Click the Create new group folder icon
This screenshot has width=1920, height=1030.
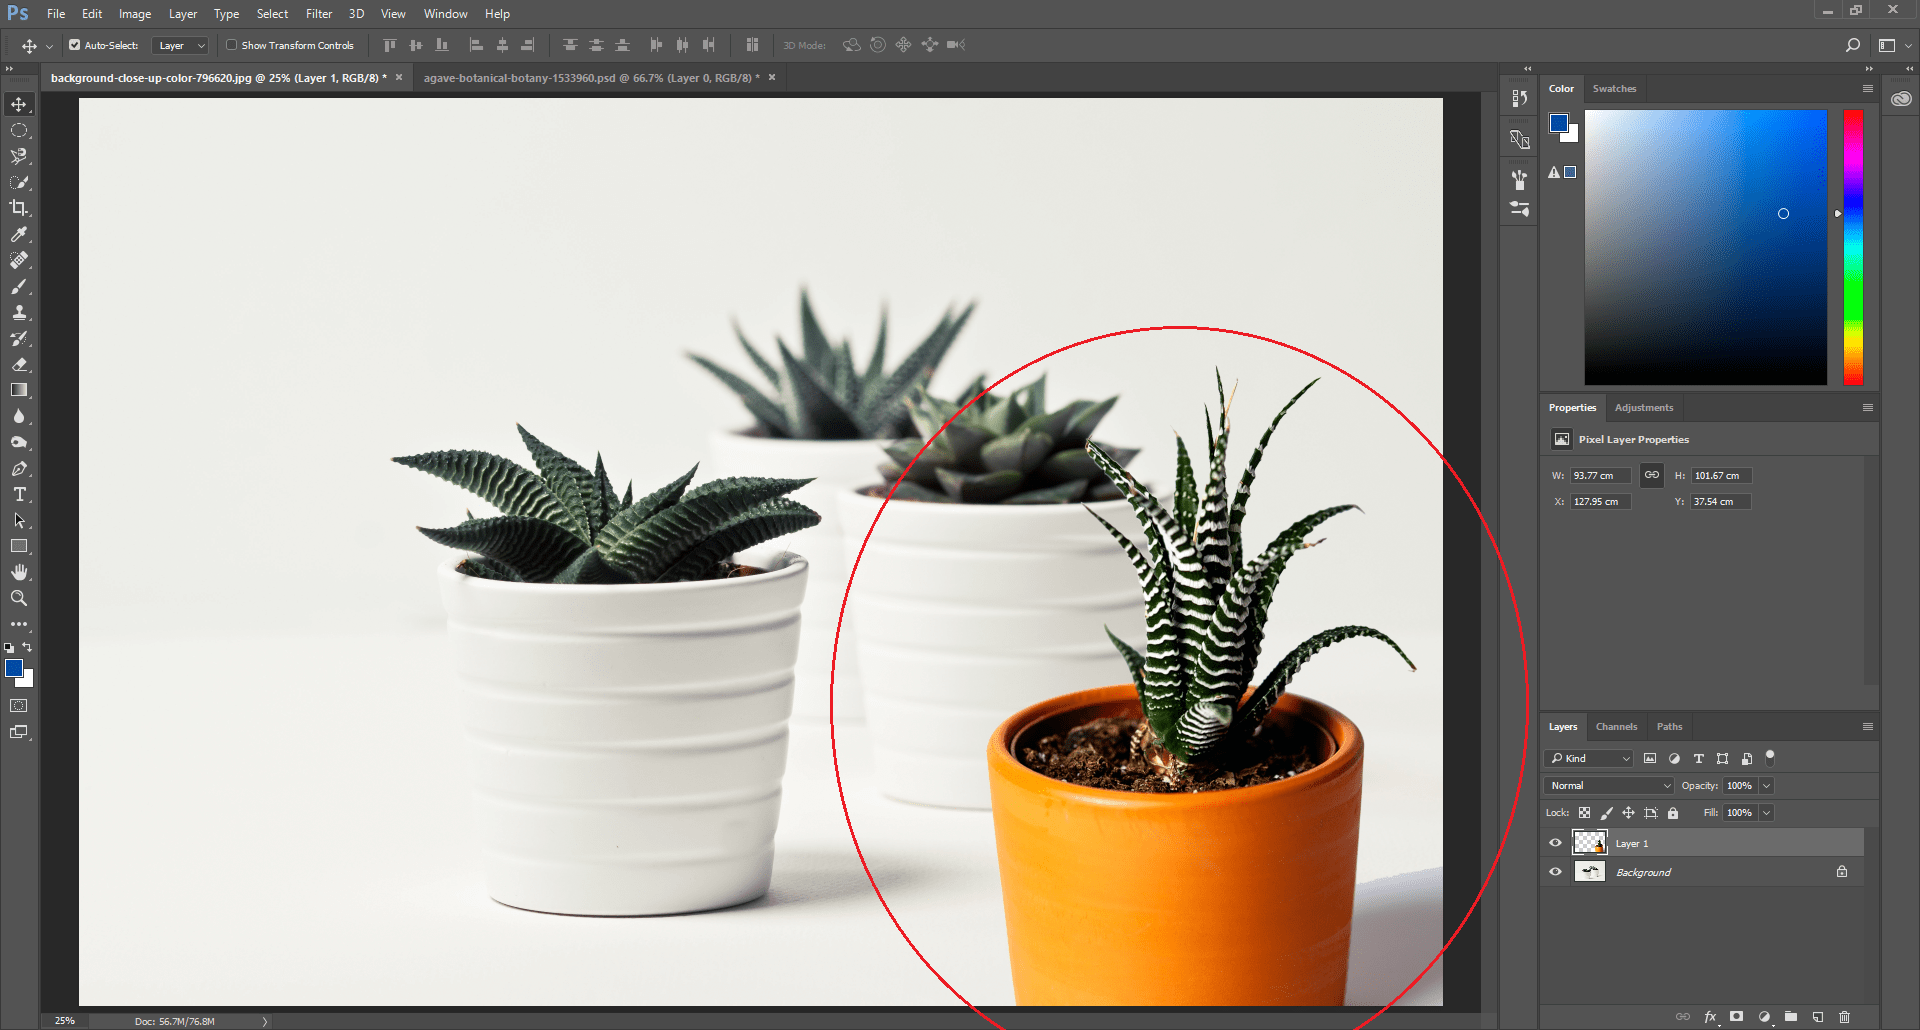click(1791, 1017)
